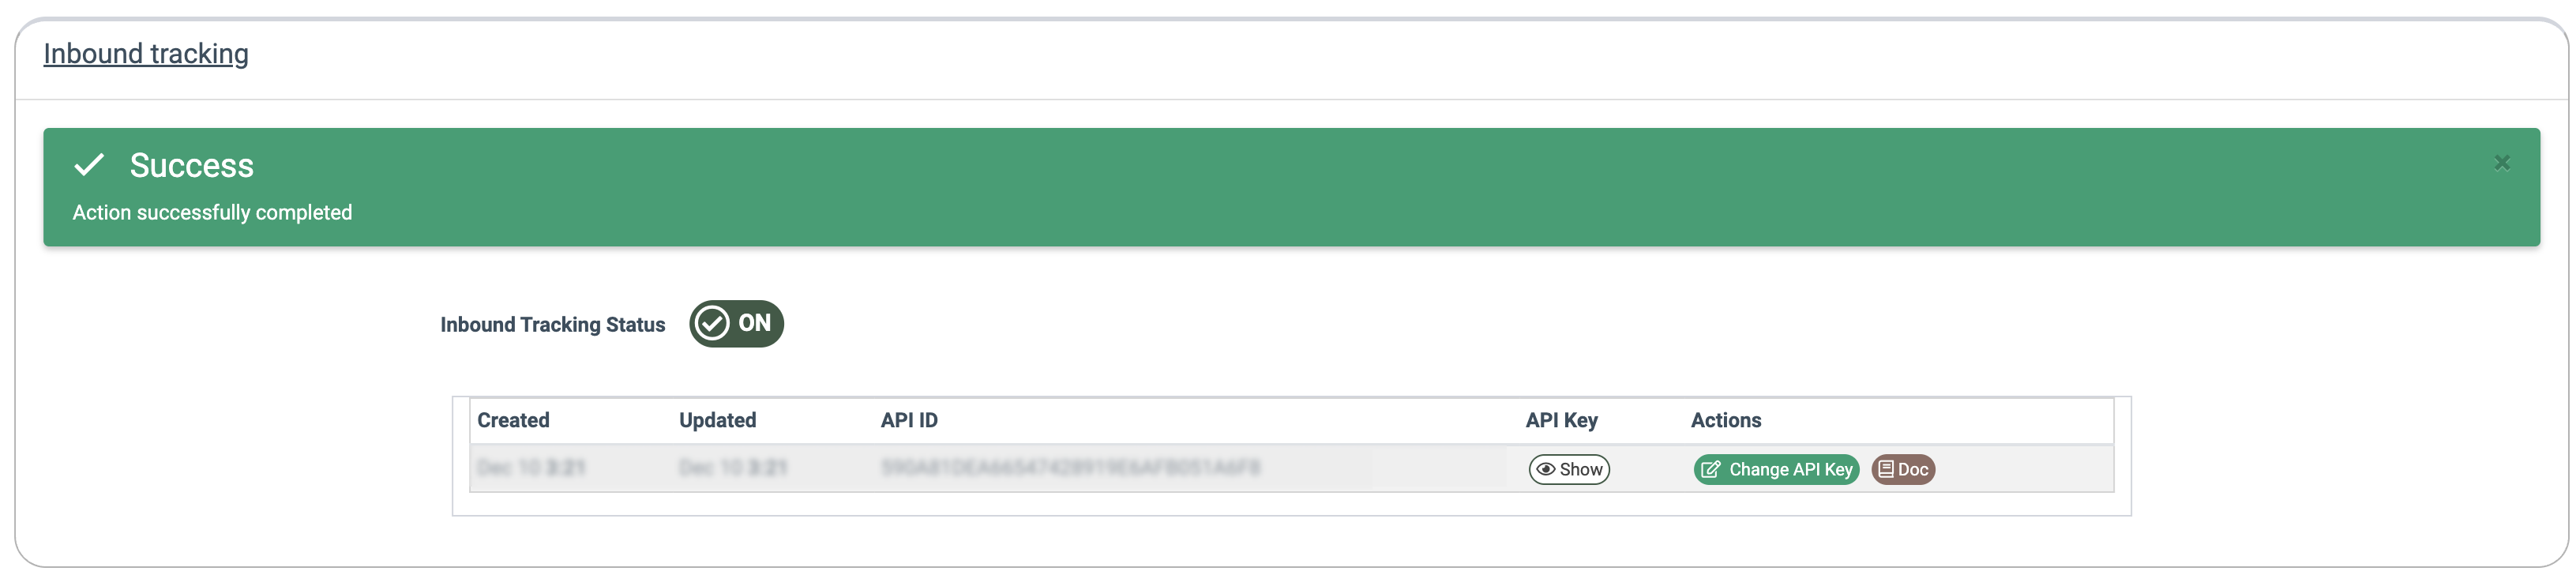Open the Inbound tracking heading link
The image size is (2576, 575).
[x=146, y=53]
